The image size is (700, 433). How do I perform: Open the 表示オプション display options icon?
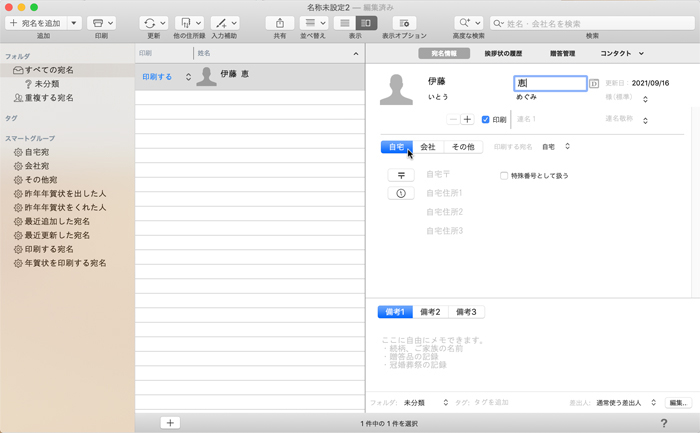(404, 23)
